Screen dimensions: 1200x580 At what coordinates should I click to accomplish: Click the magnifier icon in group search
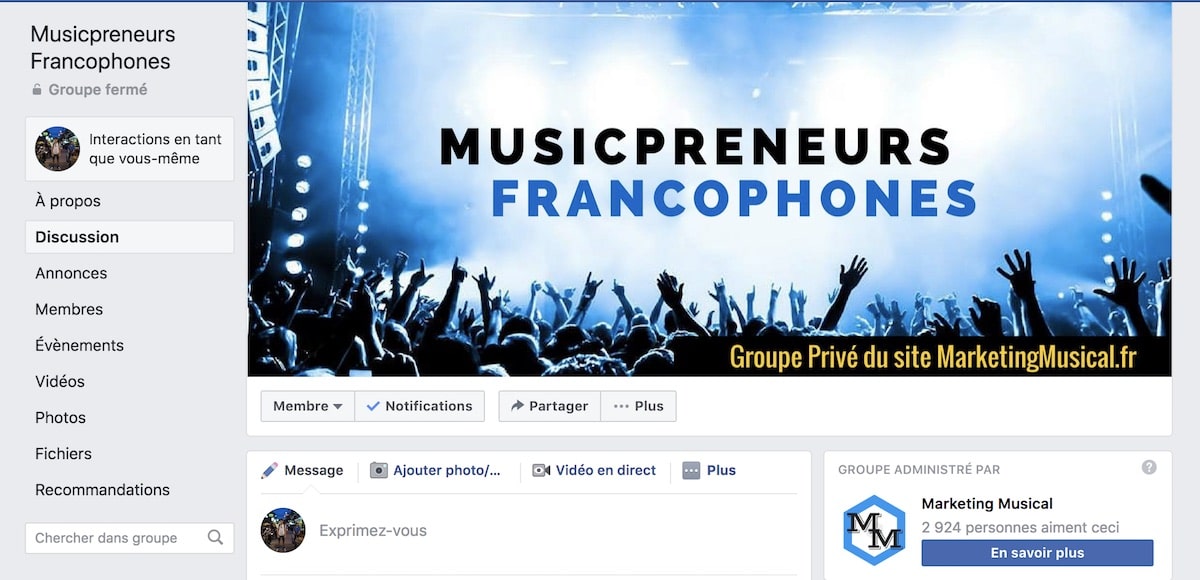coord(215,537)
